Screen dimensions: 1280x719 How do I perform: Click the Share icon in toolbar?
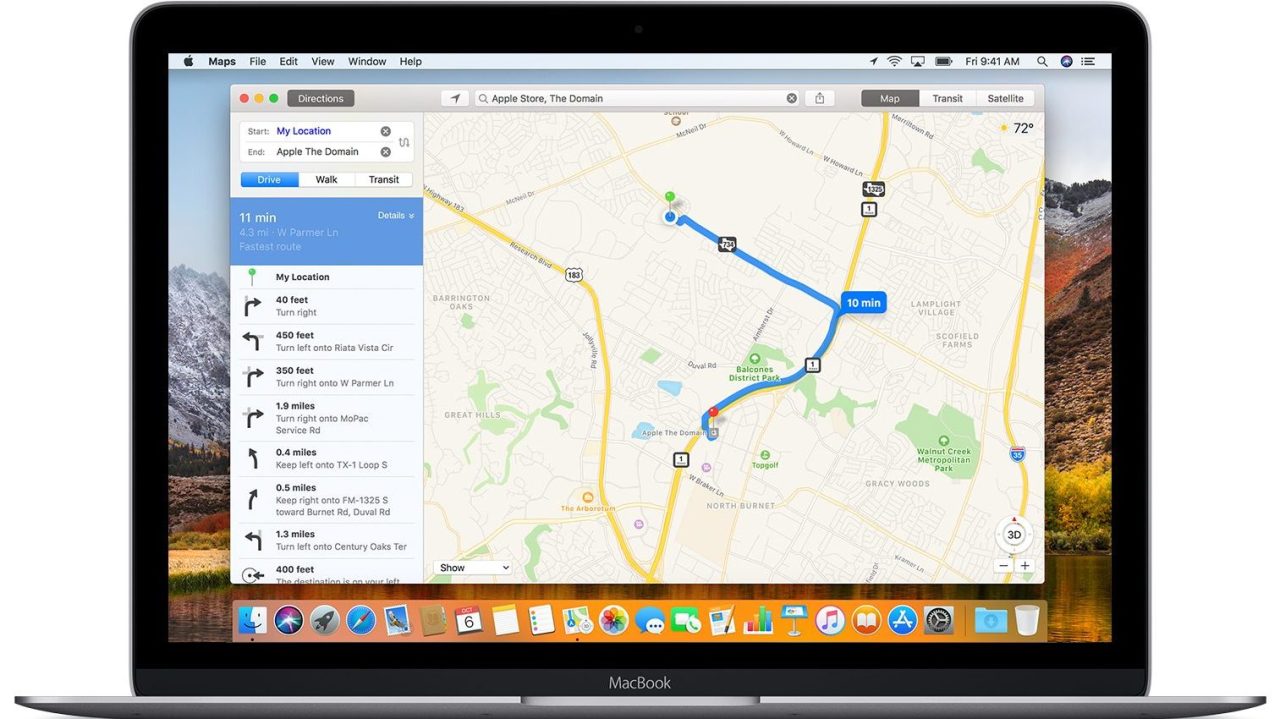point(820,99)
